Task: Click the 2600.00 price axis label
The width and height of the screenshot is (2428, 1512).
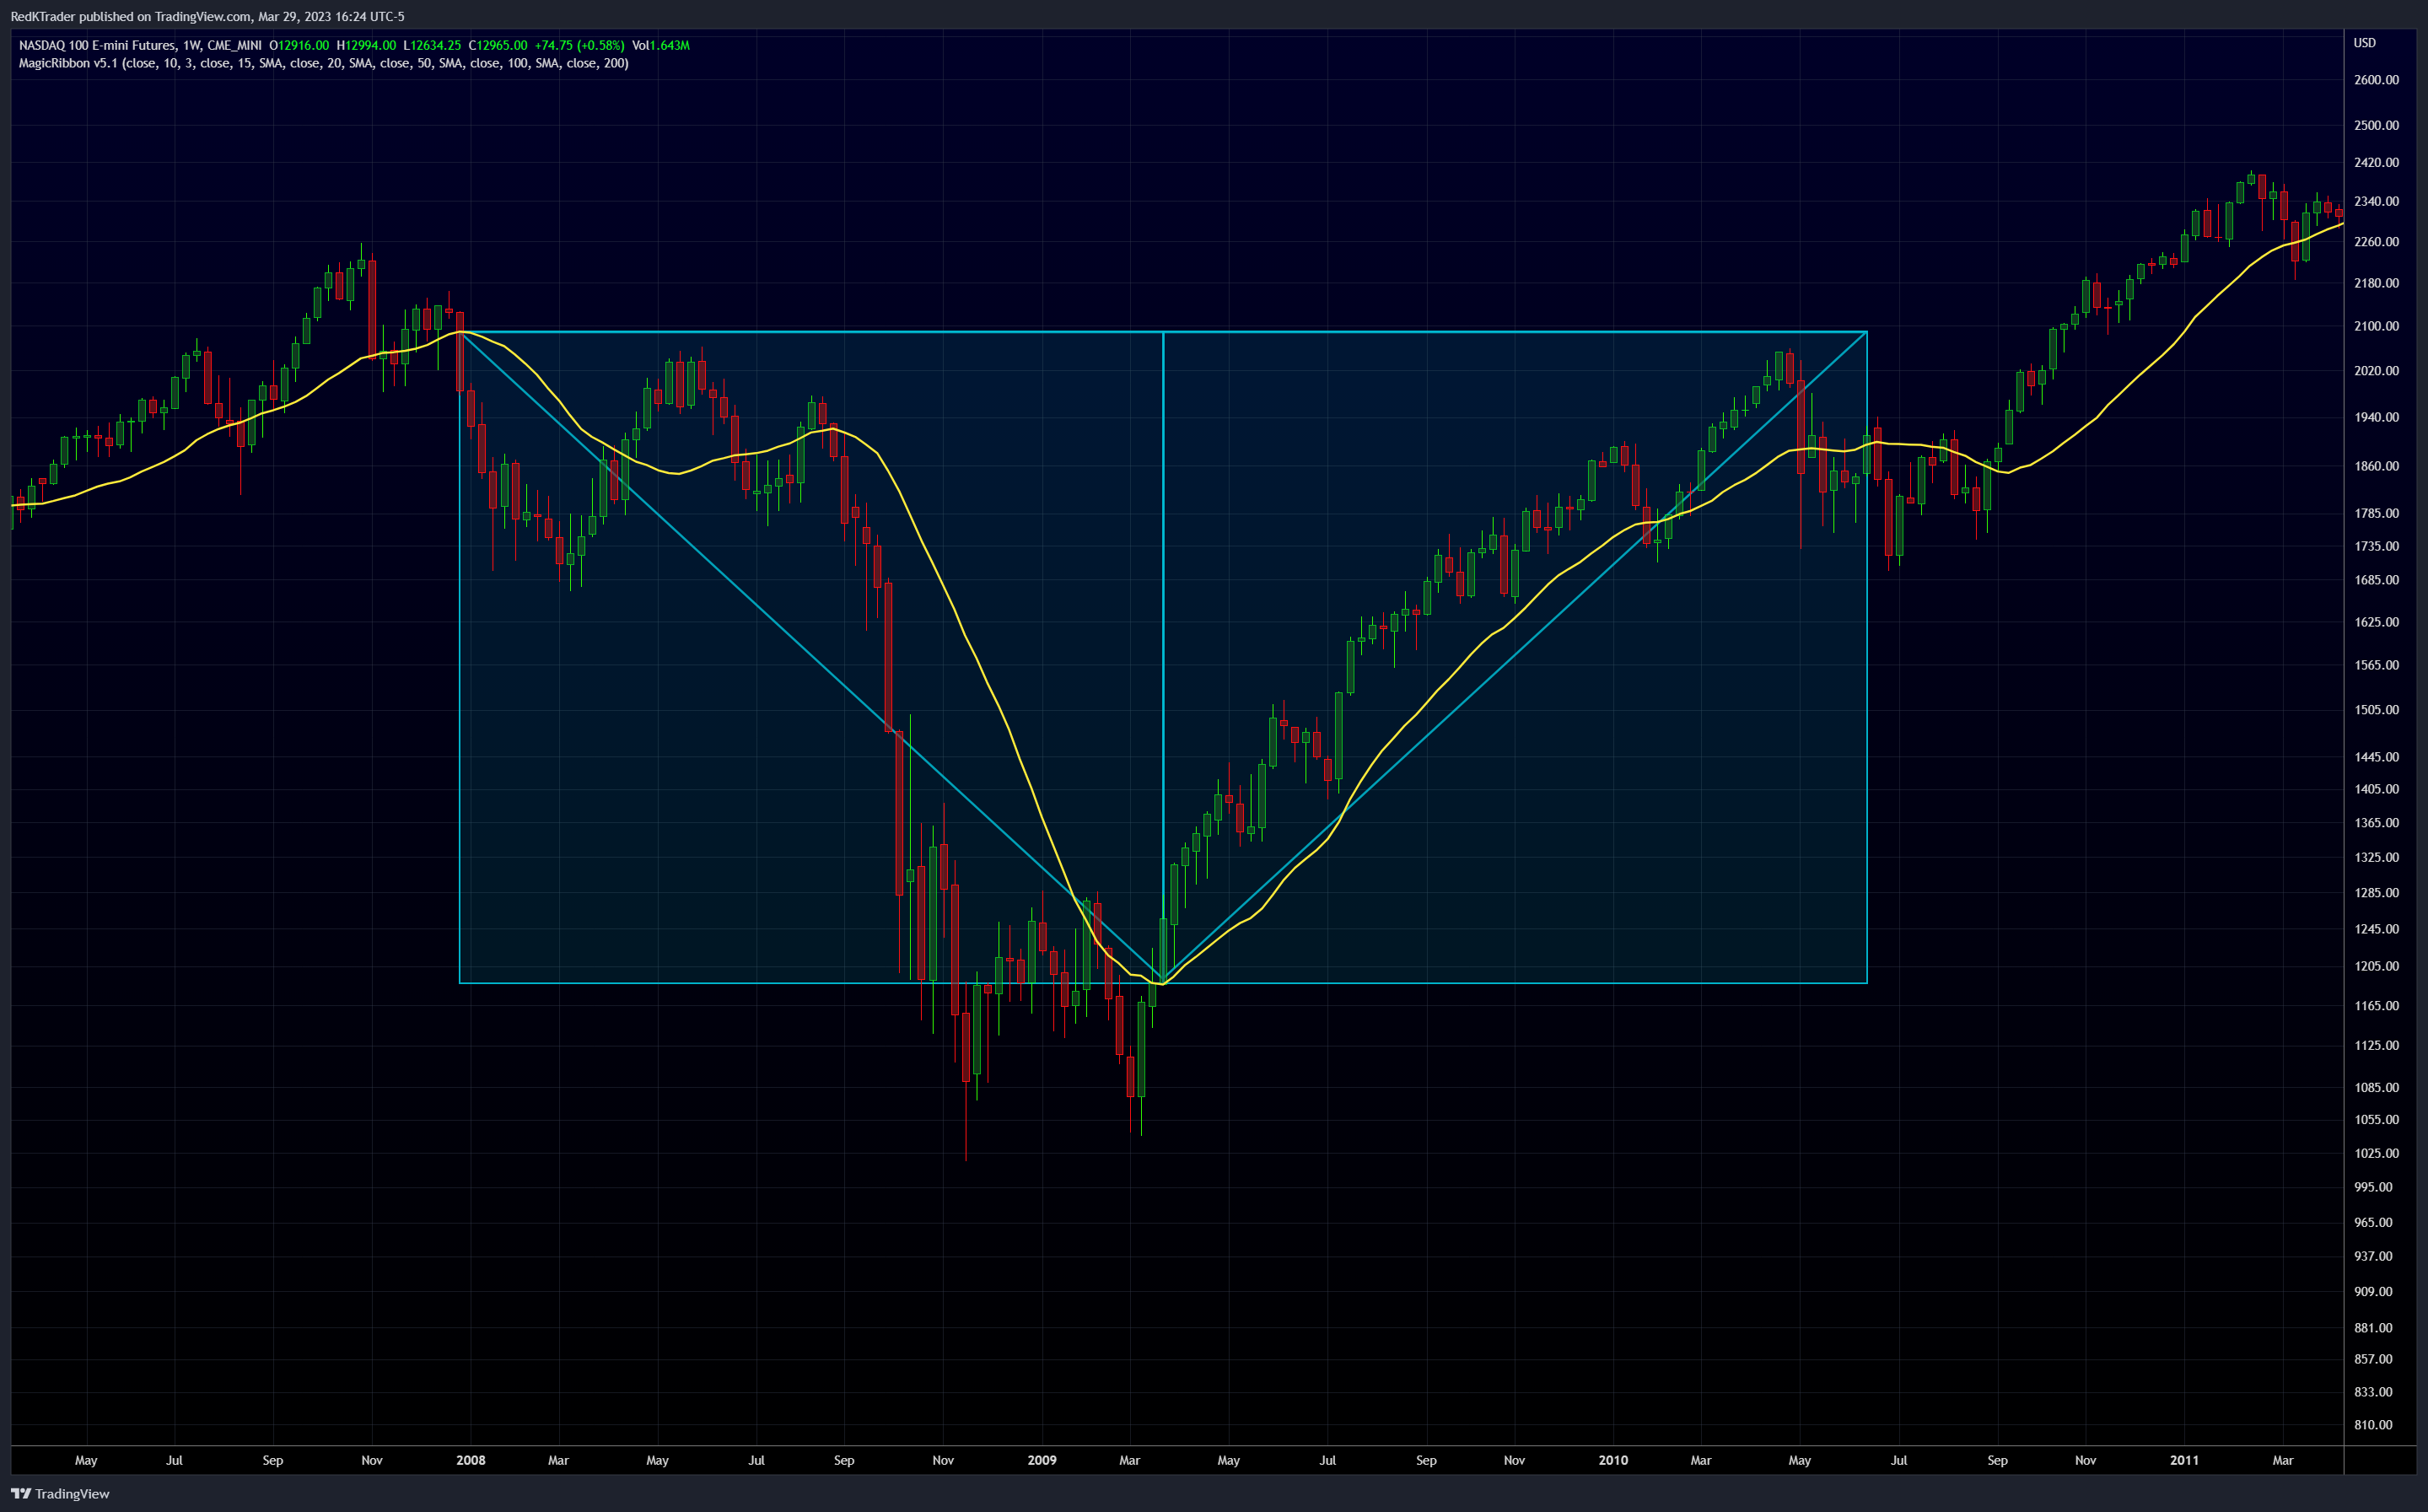Action: tap(2376, 80)
